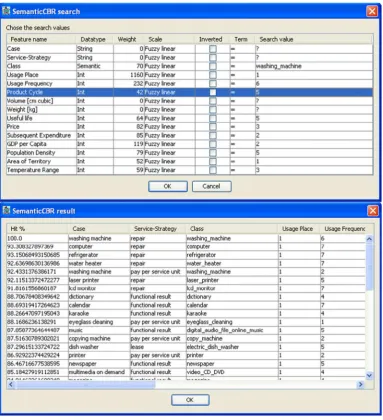Click the SemanticCBR result window title icon
The image size is (383, 420).
6,210
